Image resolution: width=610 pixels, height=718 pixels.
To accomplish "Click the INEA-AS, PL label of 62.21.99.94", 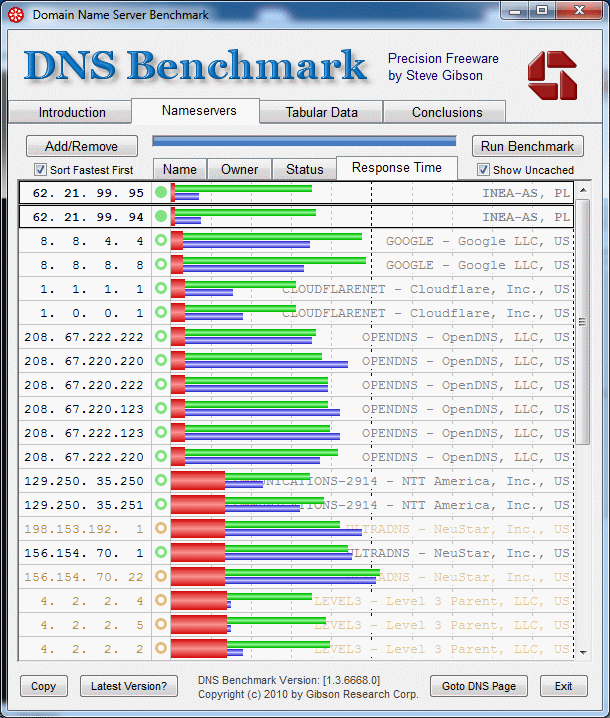I will coord(526,217).
